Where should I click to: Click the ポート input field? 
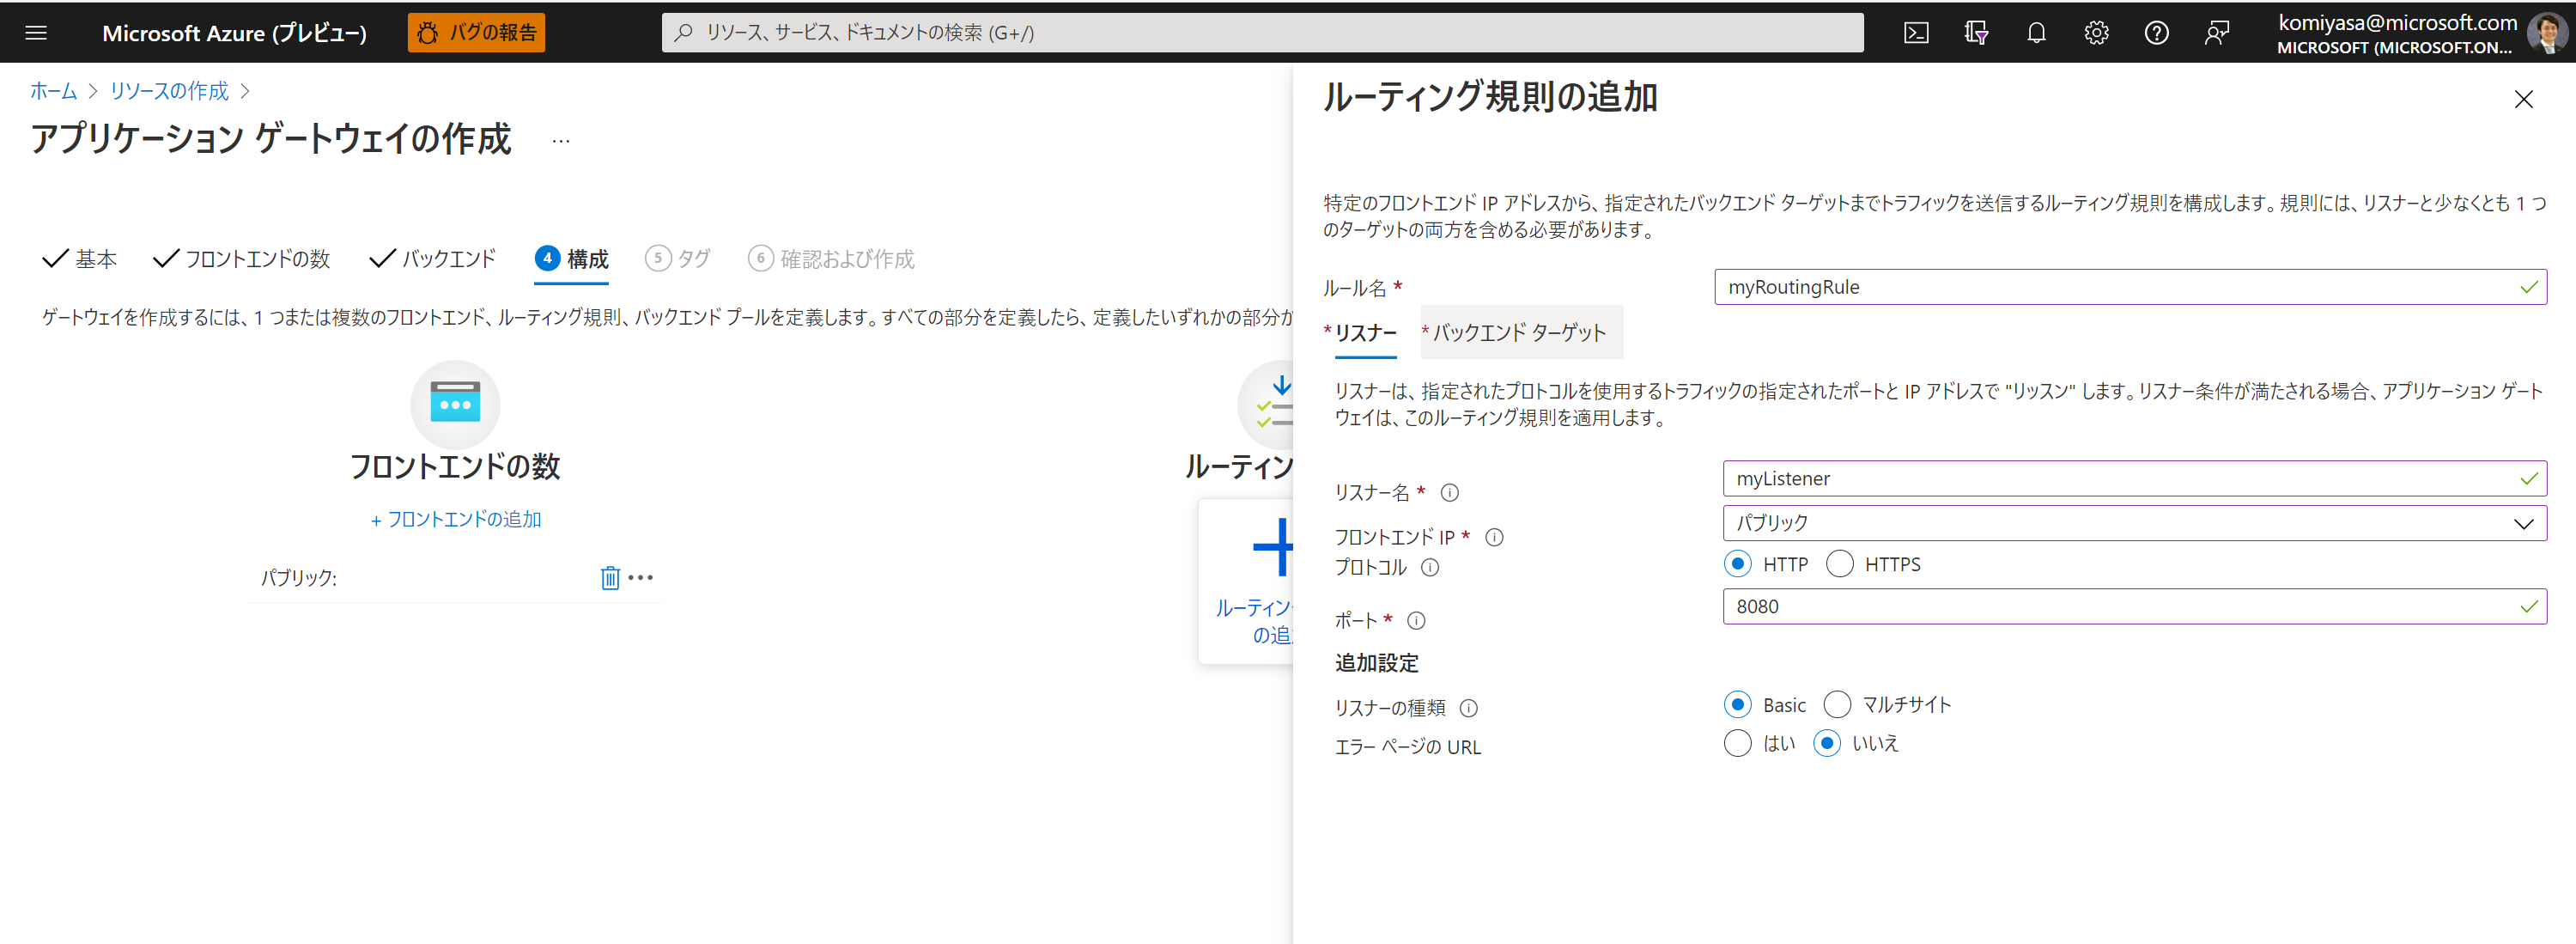(2120, 606)
